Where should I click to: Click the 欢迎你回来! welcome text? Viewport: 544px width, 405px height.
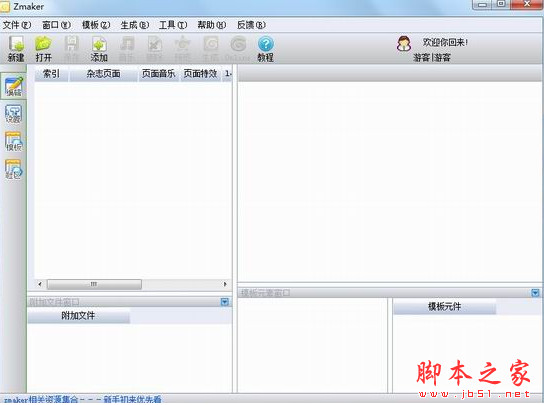point(445,42)
